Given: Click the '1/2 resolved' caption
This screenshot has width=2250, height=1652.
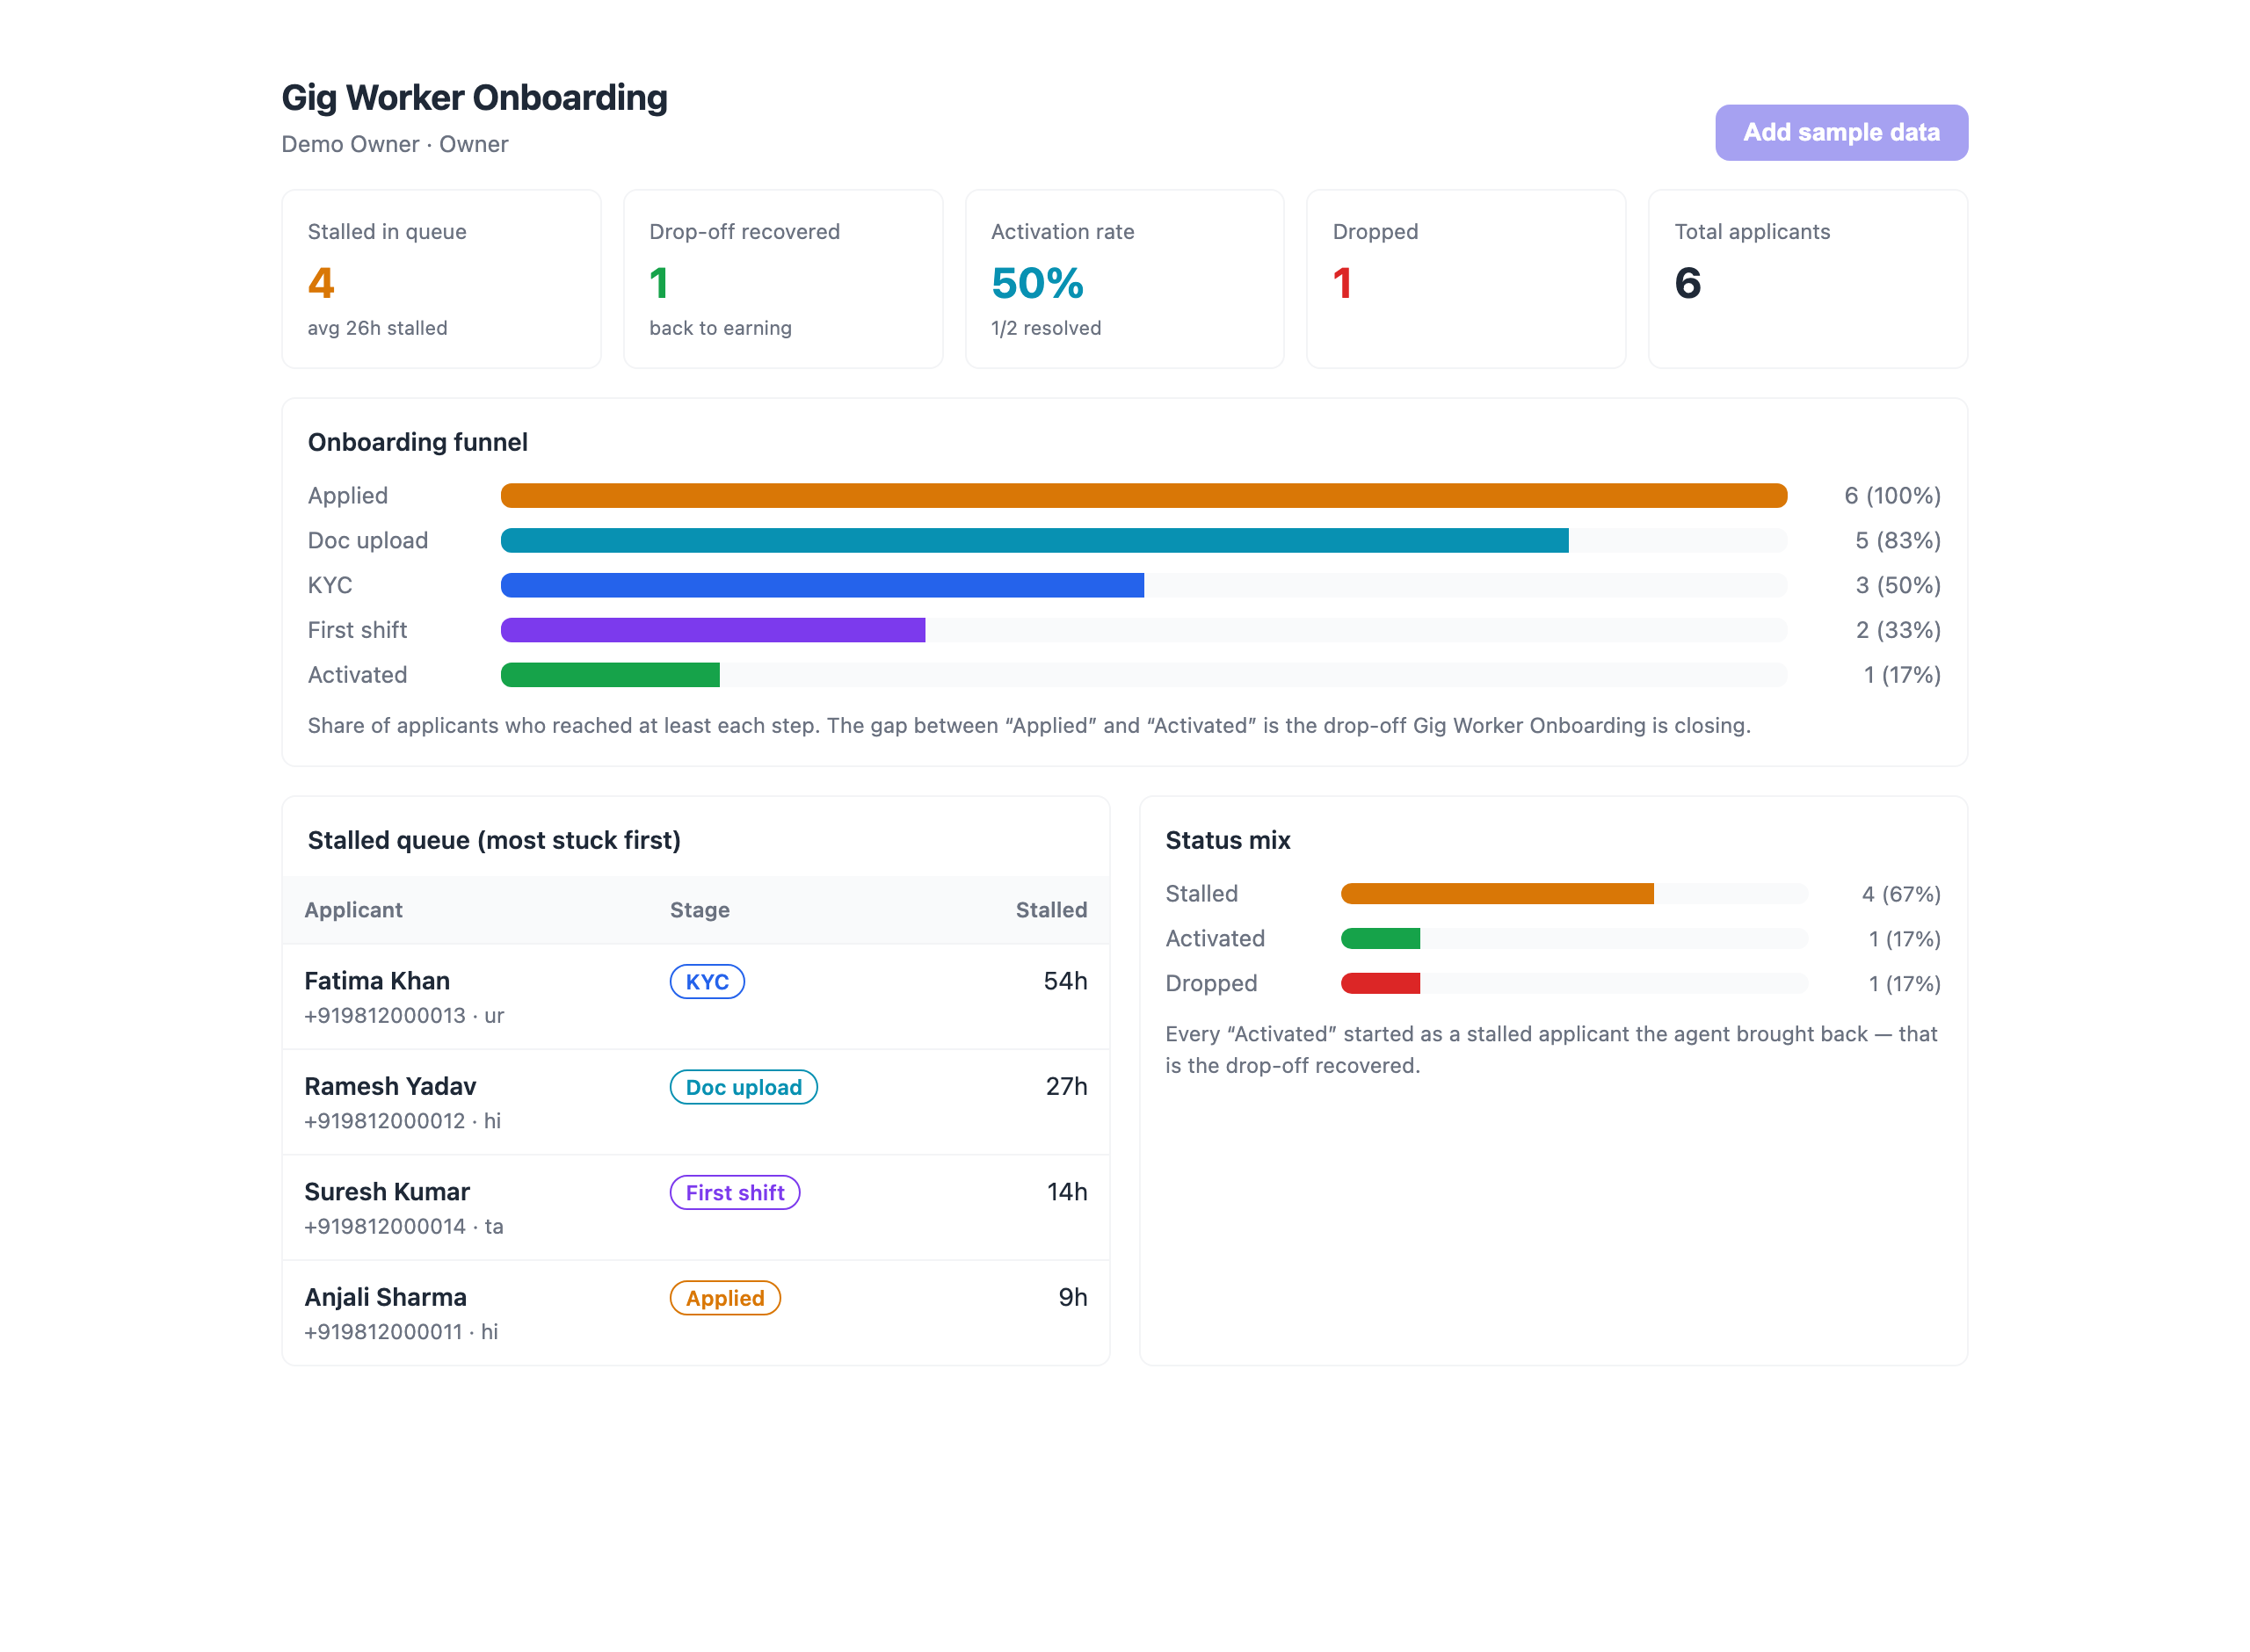Looking at the screenshot, I should pos(1046,328).
